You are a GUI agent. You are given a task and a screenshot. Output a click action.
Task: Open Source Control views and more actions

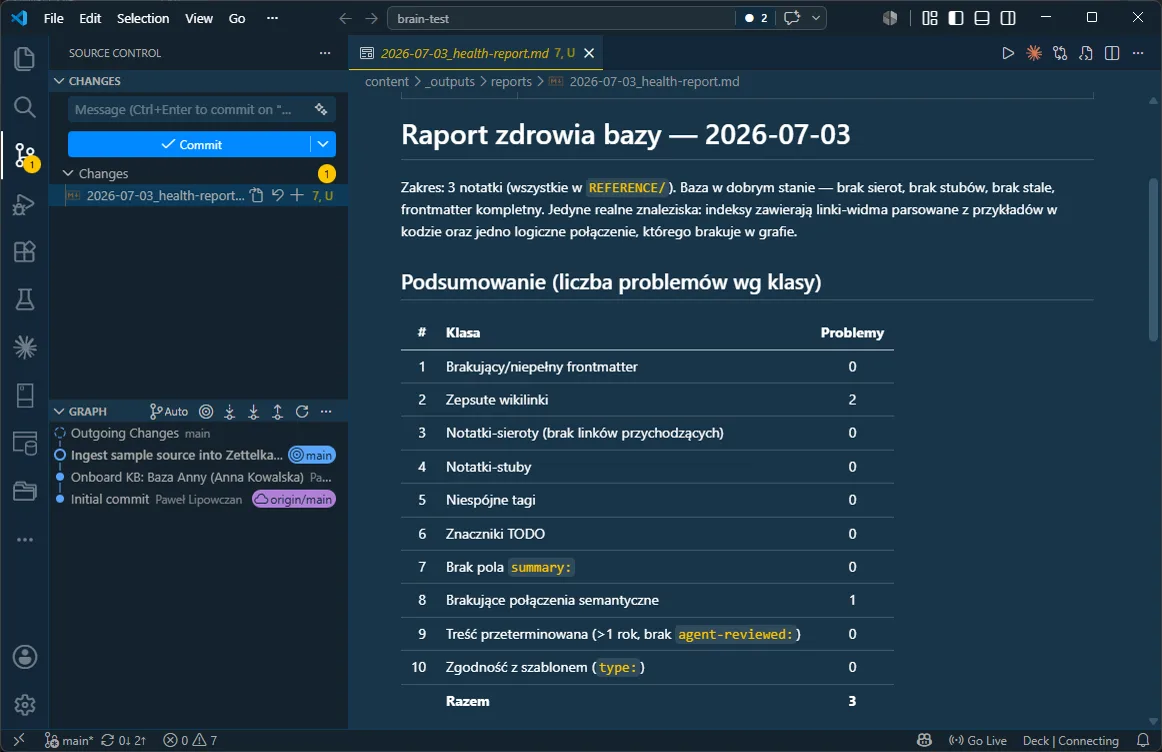[325, 53]
